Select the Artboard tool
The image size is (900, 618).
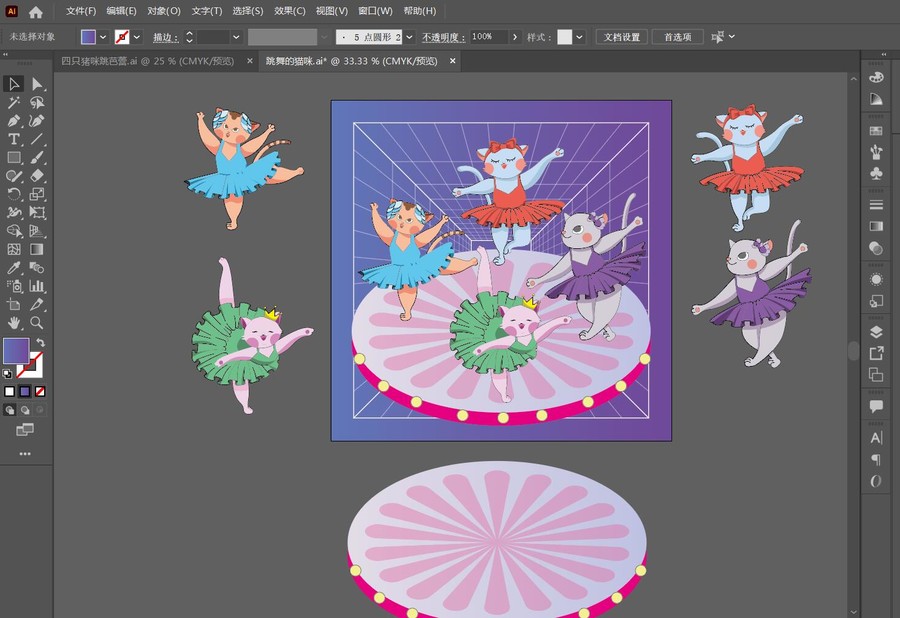[x=14, y=305]
